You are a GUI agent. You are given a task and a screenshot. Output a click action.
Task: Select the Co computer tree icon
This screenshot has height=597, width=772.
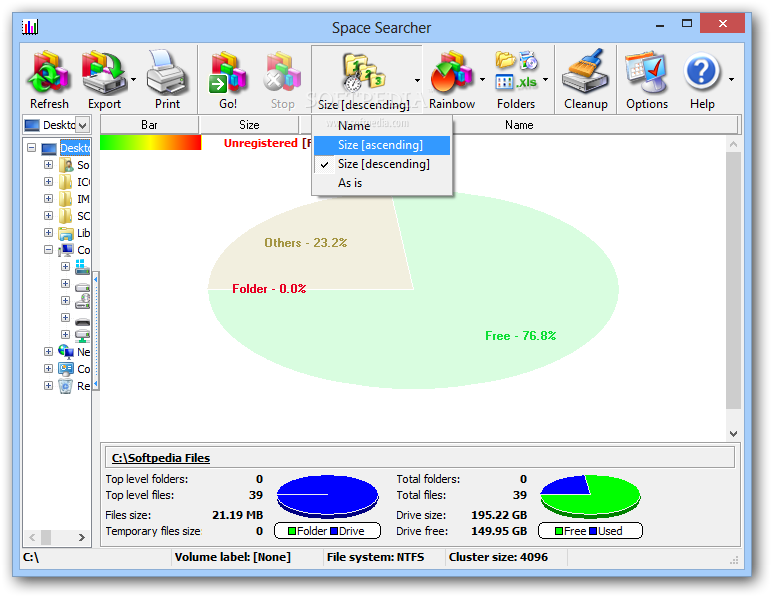pos(66,250)
